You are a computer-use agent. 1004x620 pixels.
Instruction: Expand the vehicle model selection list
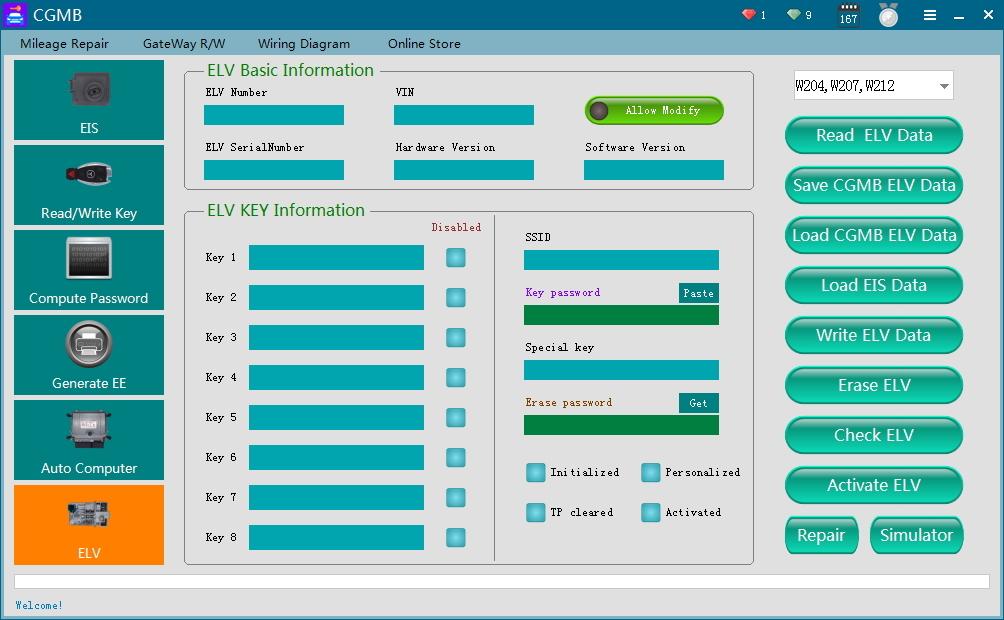pos(943,85)
